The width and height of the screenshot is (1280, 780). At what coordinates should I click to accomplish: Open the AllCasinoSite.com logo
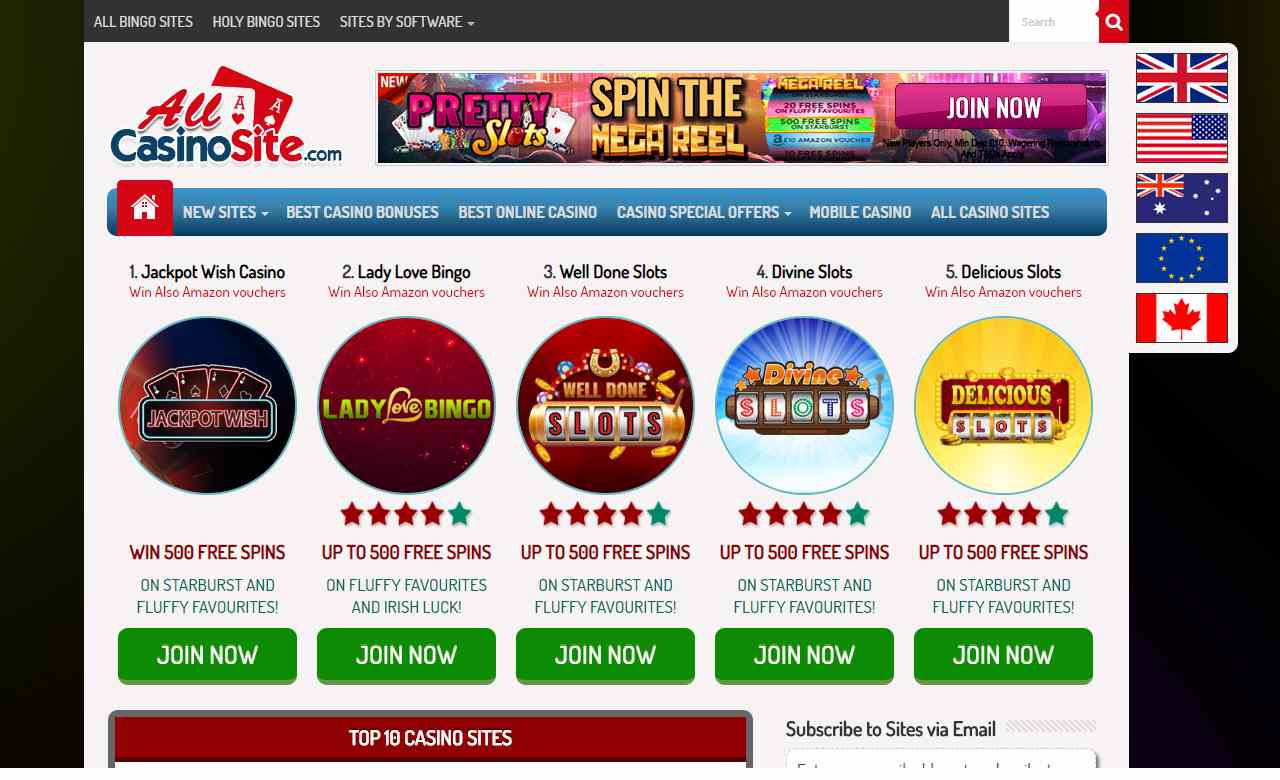(x=226, y=116)
